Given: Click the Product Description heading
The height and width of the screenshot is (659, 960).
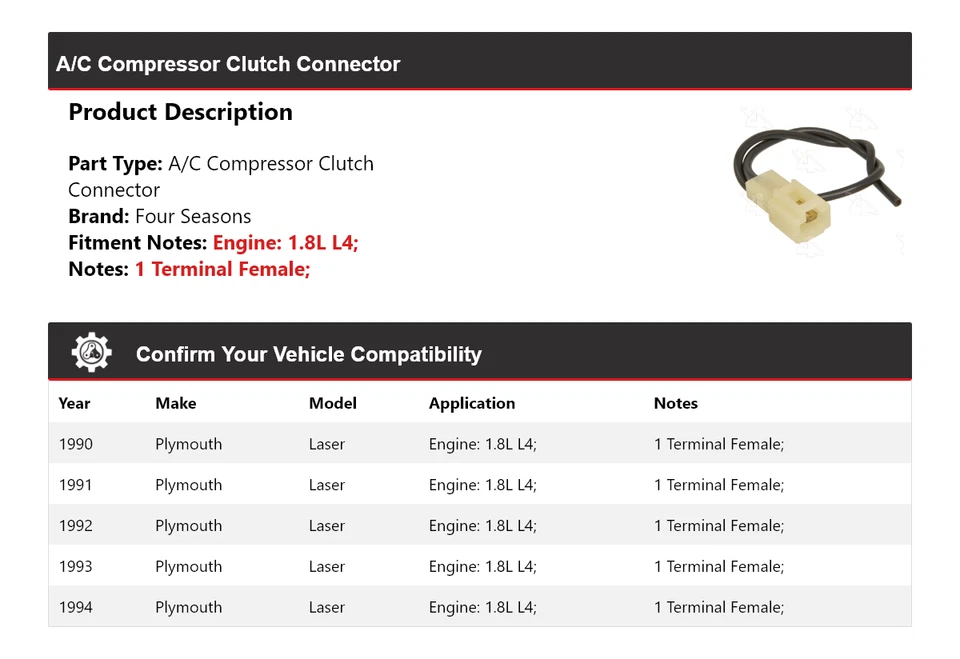Looking at the screenshot, I should click(x=180, y=112).
